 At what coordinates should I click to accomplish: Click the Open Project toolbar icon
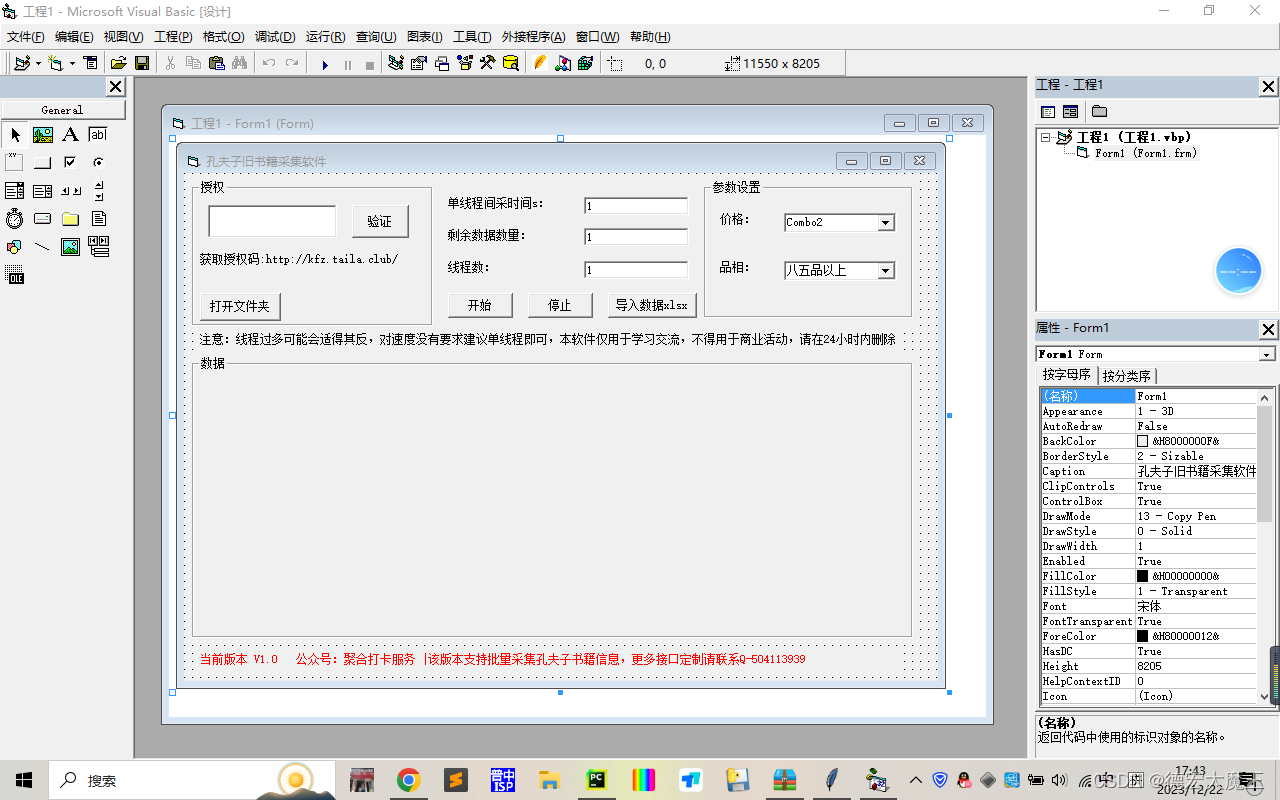coord(118,63)
